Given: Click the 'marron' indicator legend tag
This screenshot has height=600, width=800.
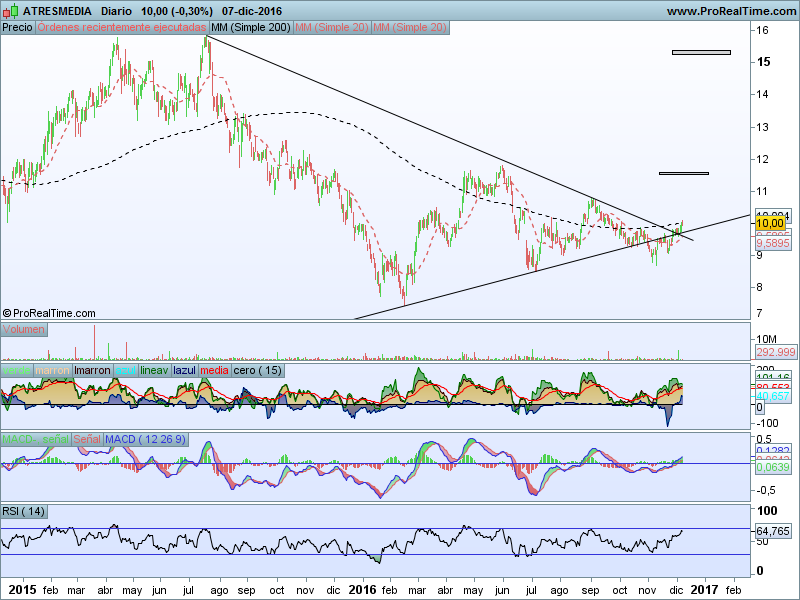Looking at the screenshot, I should pyautogui.click(x=52, y=370).
